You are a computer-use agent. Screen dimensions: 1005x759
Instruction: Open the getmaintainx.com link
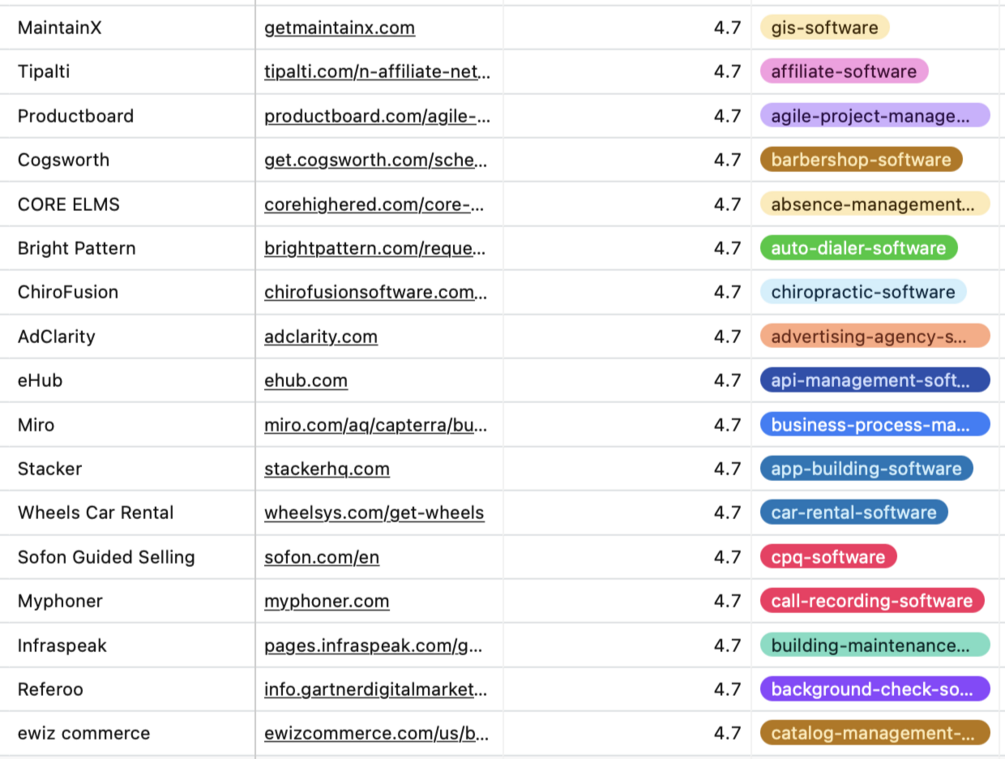pyautogui.click(x=339, y=28)
